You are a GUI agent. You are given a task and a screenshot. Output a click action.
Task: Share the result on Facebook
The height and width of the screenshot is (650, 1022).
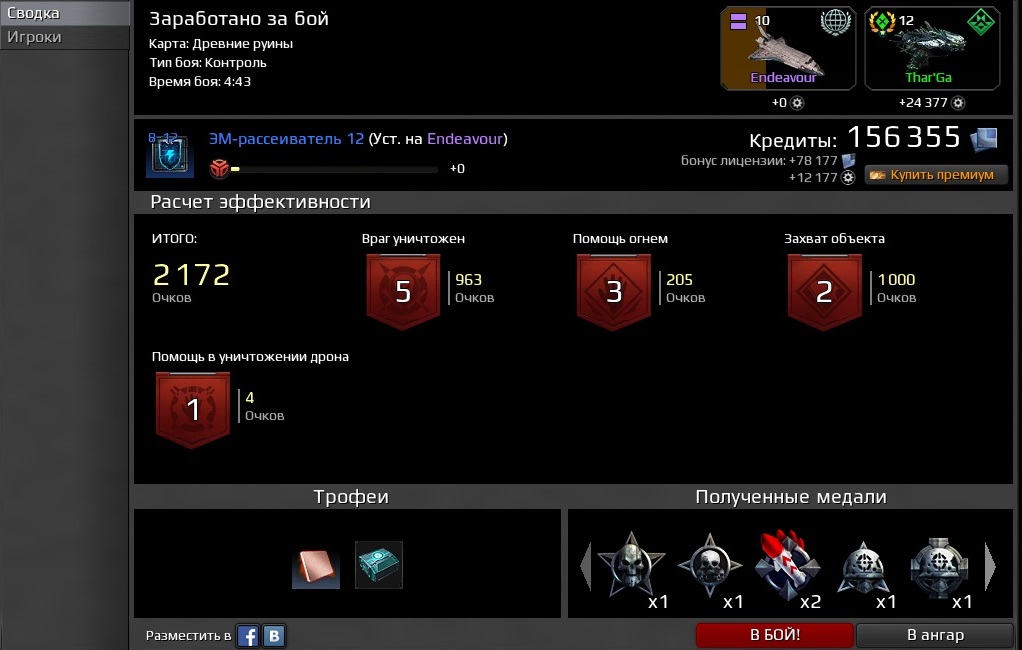pos(248,636)
